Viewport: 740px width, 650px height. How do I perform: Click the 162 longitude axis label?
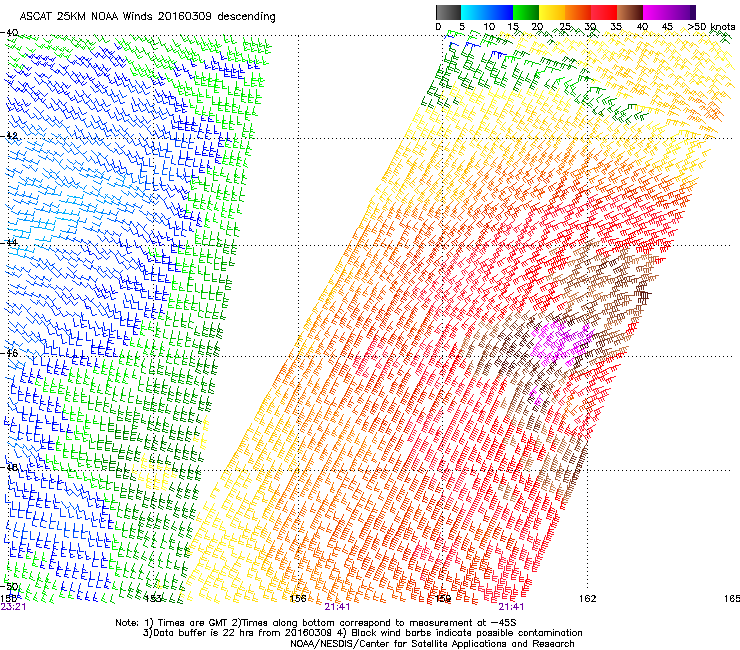point(588,599)
